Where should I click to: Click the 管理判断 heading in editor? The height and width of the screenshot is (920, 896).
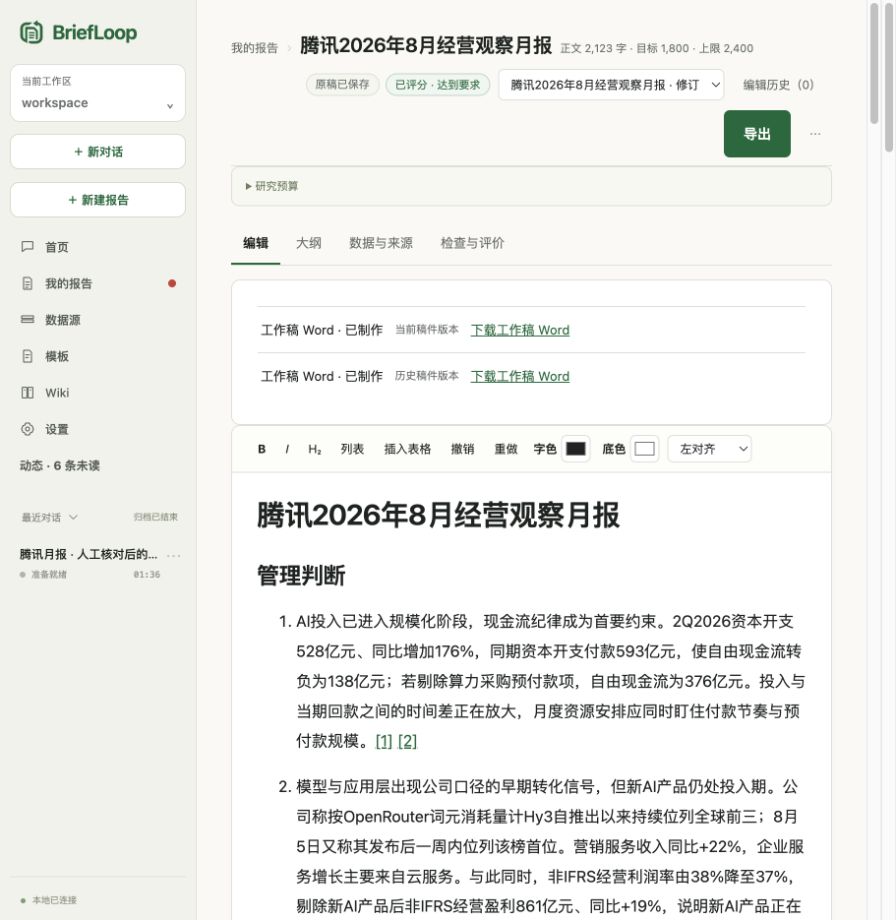click(x=301, y=576)
